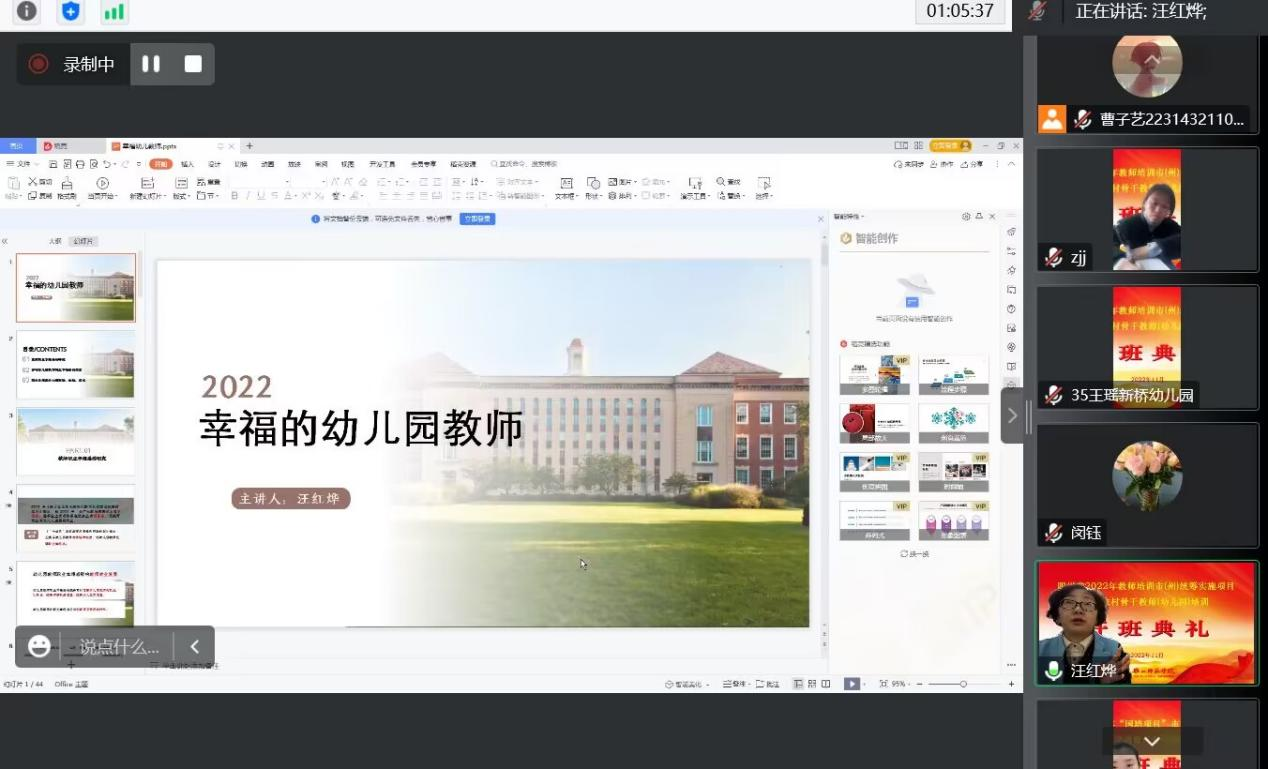1268x769 pixels.
Task: Stop the meeting recording
Action: (193, 64)
